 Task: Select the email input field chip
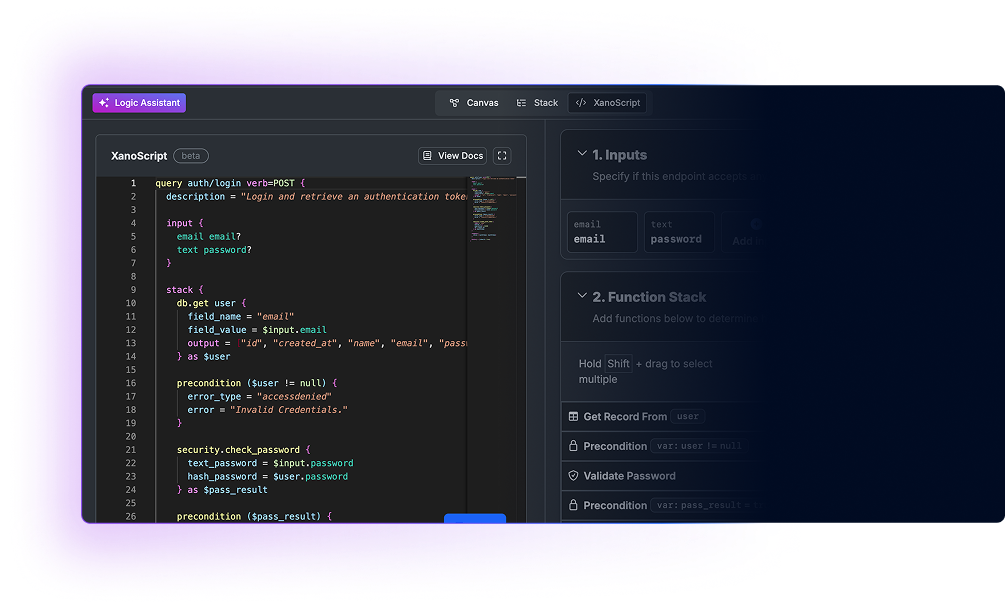(602, 232)
